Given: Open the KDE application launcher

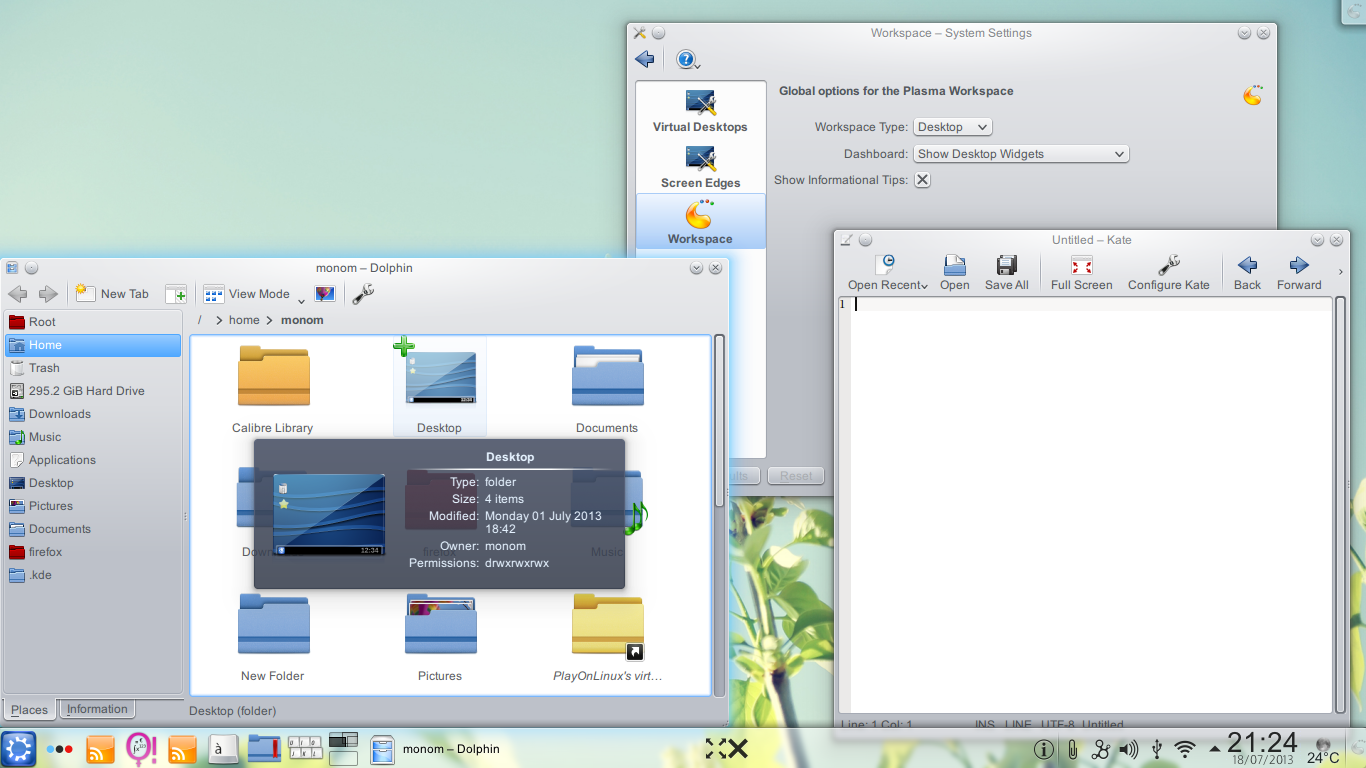Looking at the screenshot, I should pyautogui.click(x=18, y=748).
